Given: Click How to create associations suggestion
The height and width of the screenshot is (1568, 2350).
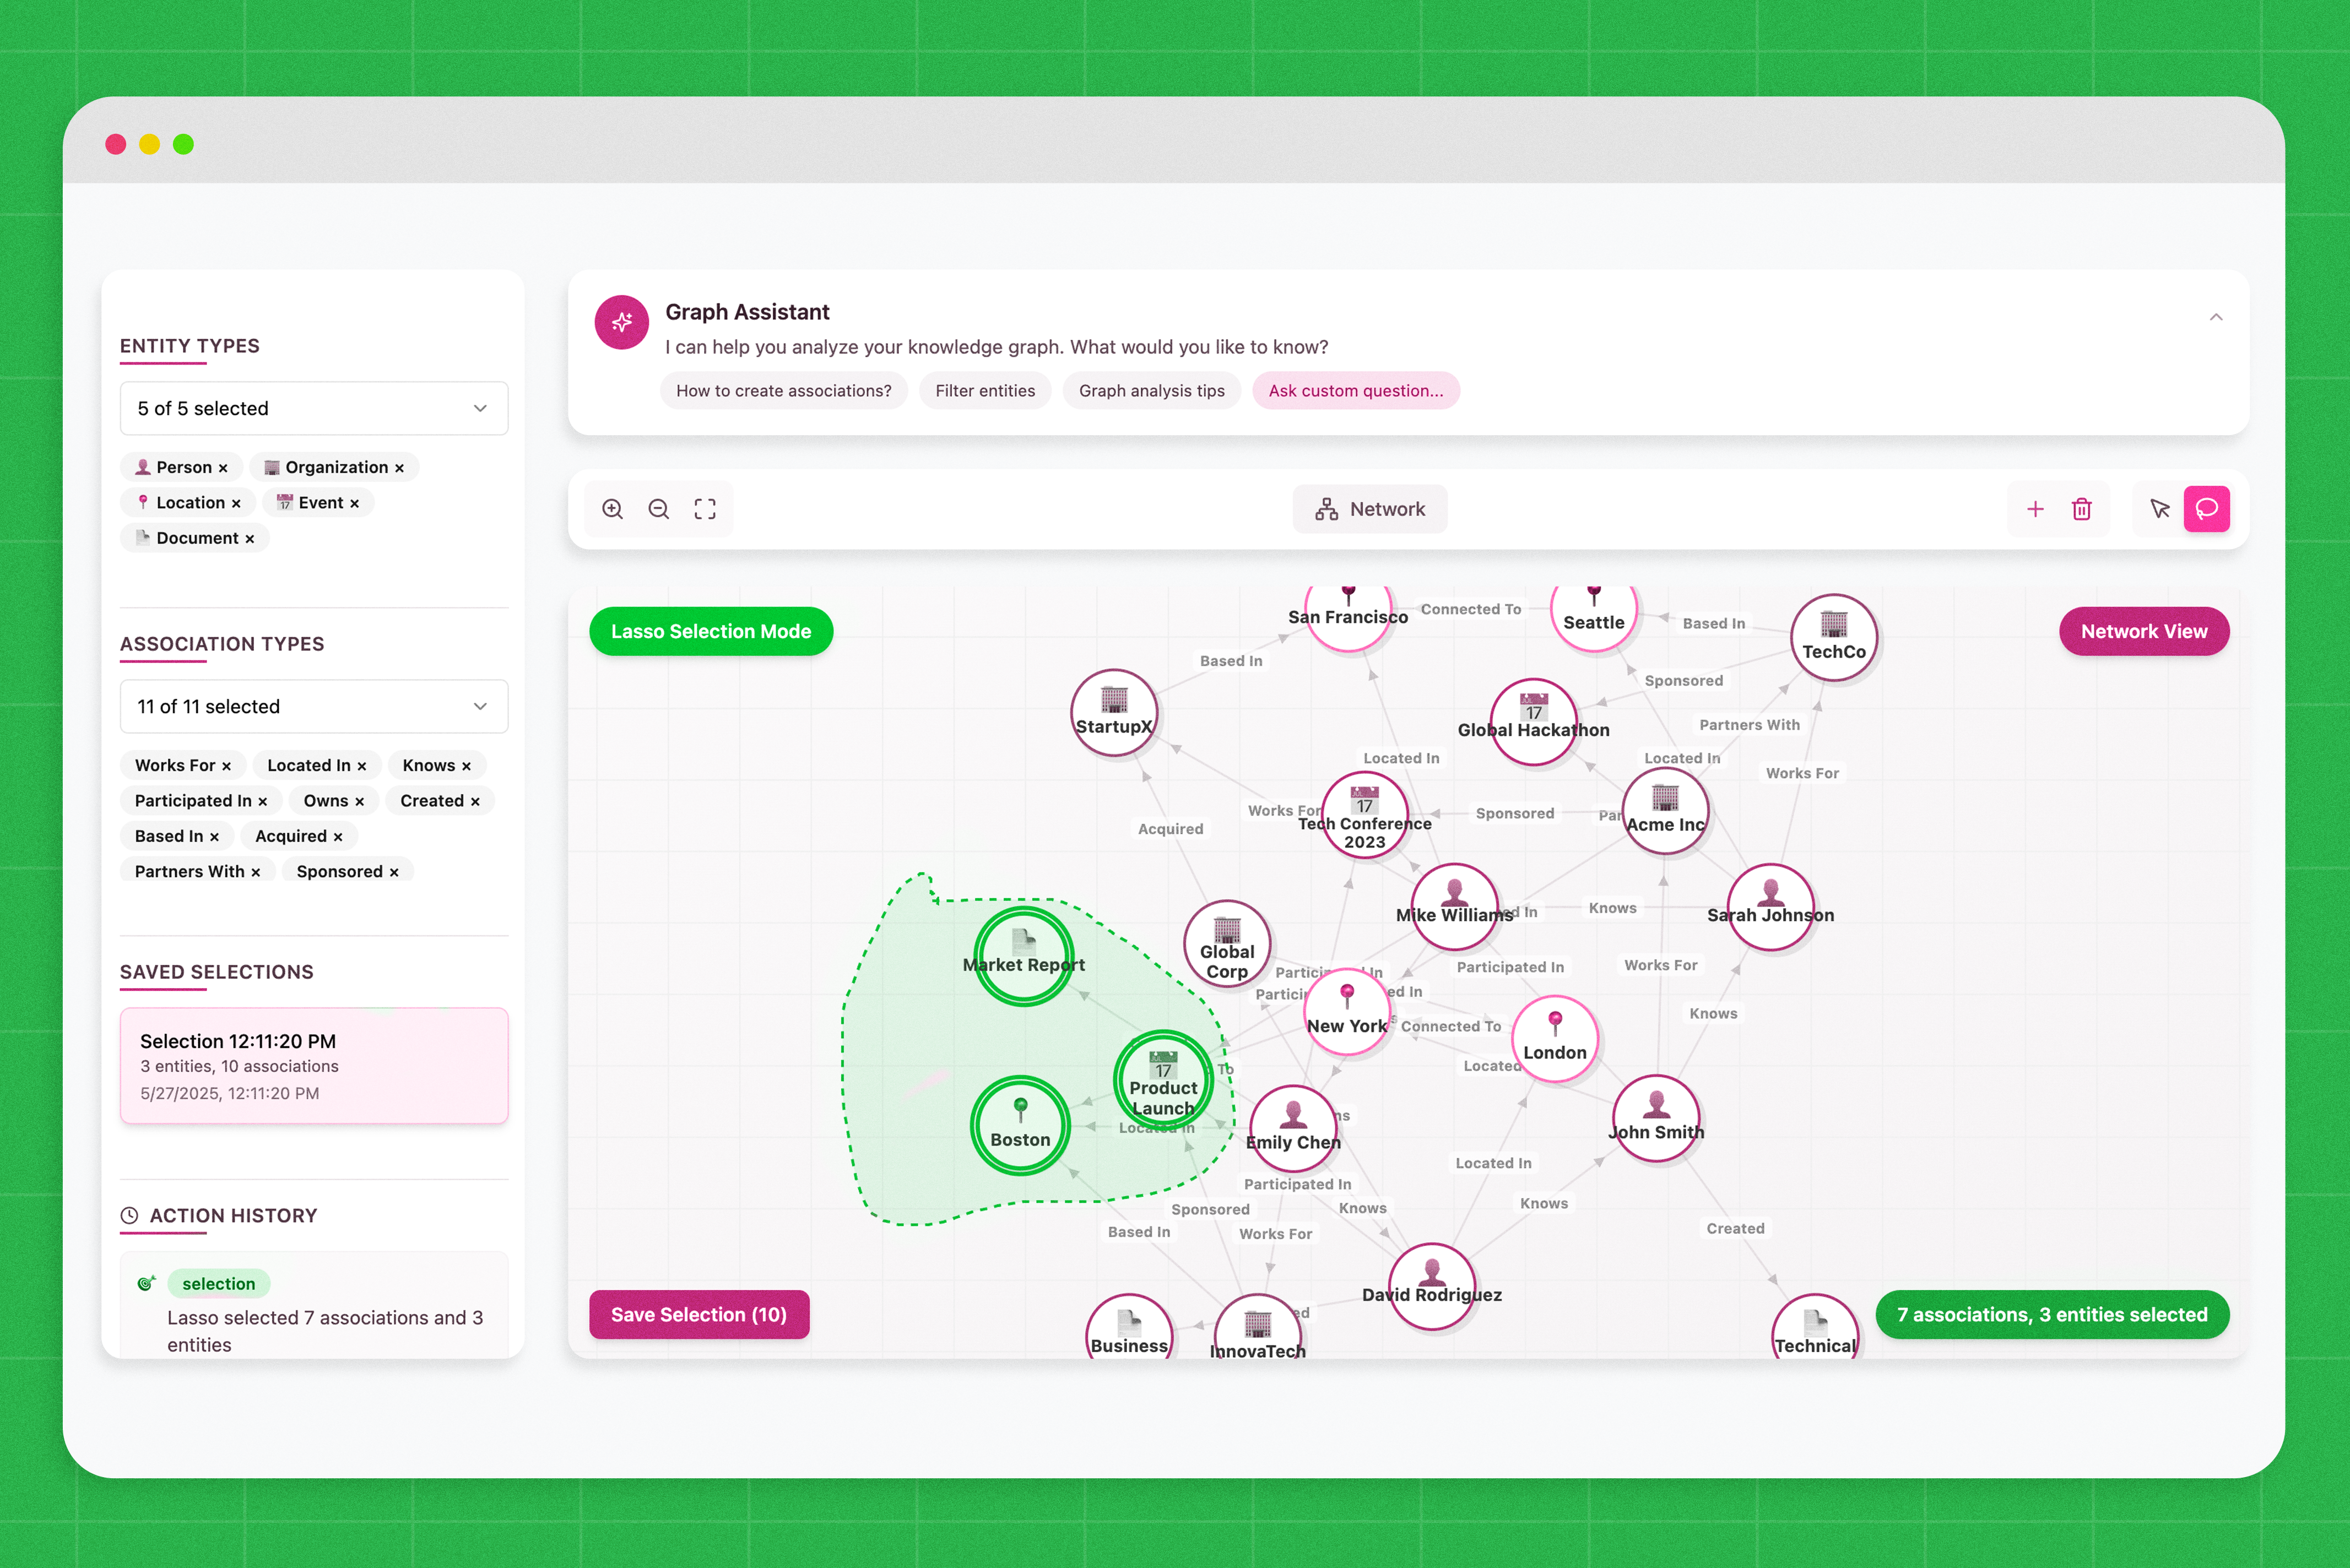Looking at the screenshot, I should pyautogui.click(x=783, y=391).
